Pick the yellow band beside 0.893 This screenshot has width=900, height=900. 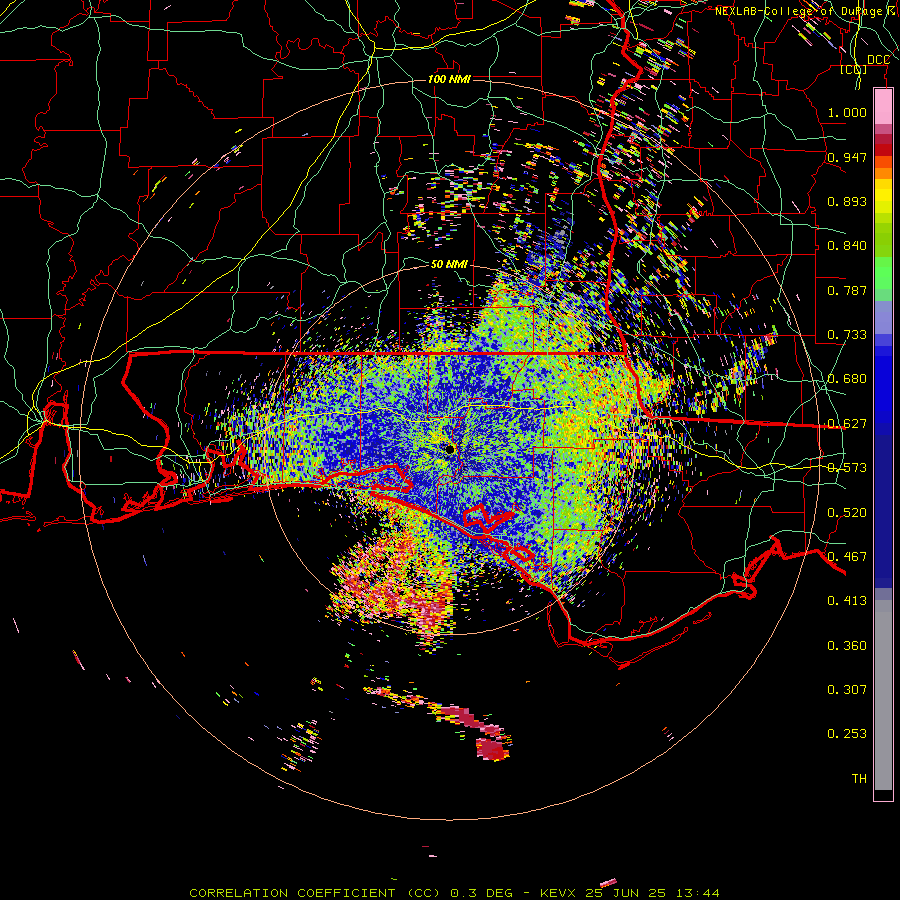point(883,200)
